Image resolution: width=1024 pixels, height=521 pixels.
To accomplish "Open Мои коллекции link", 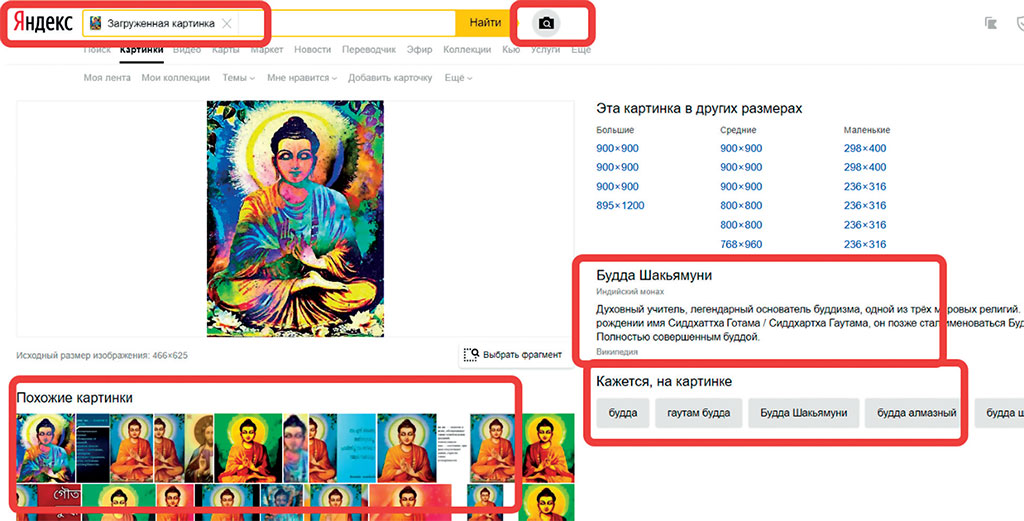I will (x=175, y=78).
